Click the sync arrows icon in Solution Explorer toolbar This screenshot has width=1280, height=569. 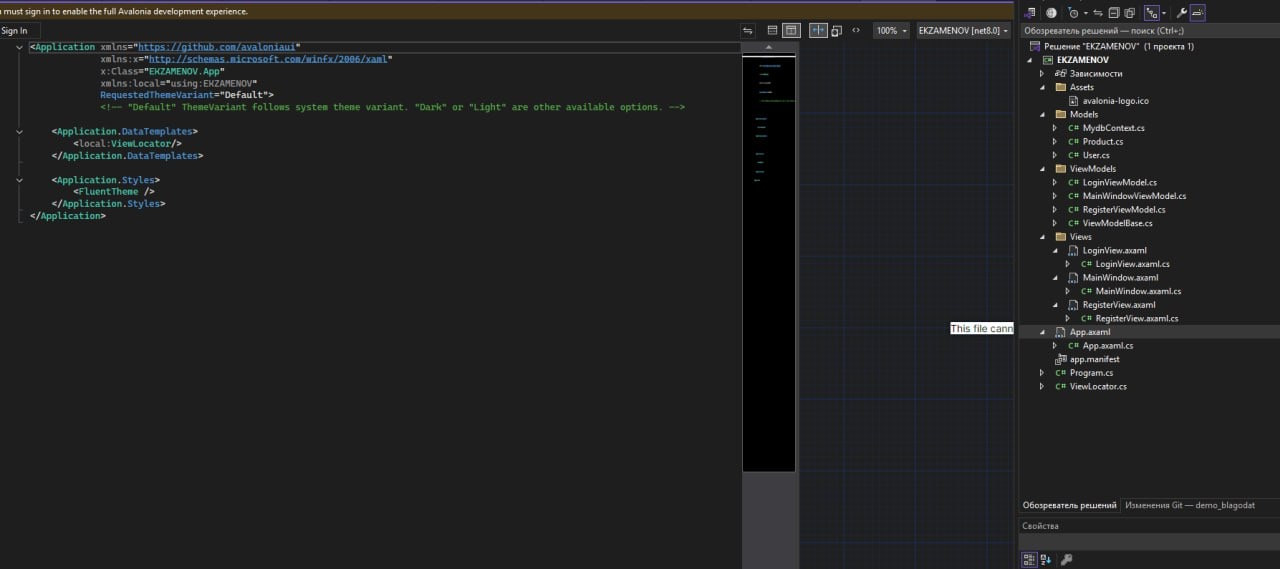coord(1098,13)
